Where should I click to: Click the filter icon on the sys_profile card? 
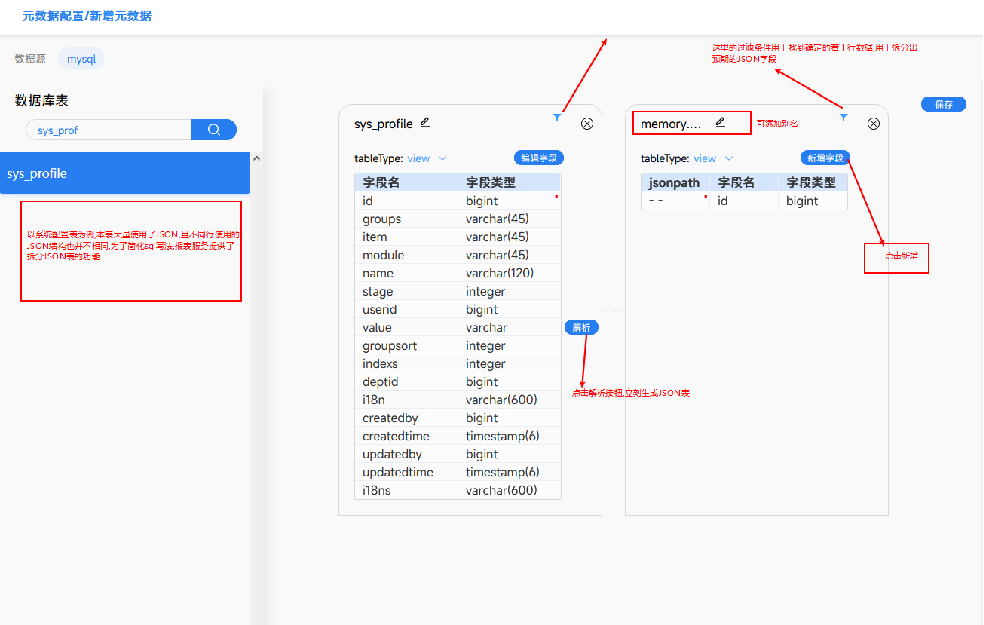coord(557,118)
